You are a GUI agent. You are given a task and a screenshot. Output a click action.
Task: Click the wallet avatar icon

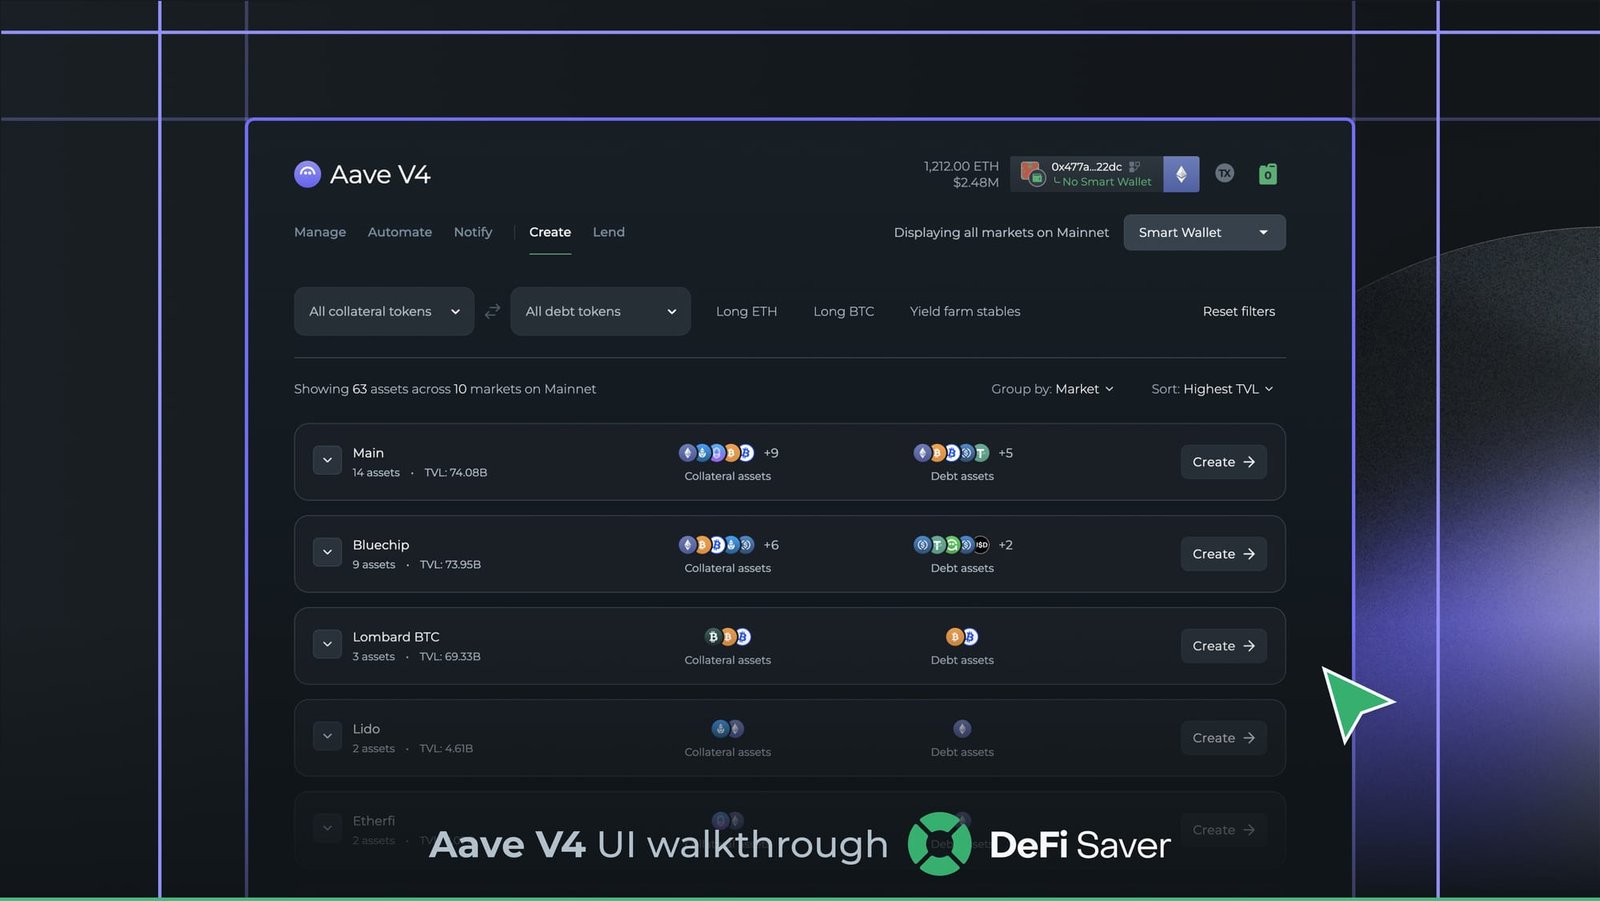pyautogui.click(x=1031, y=174)
